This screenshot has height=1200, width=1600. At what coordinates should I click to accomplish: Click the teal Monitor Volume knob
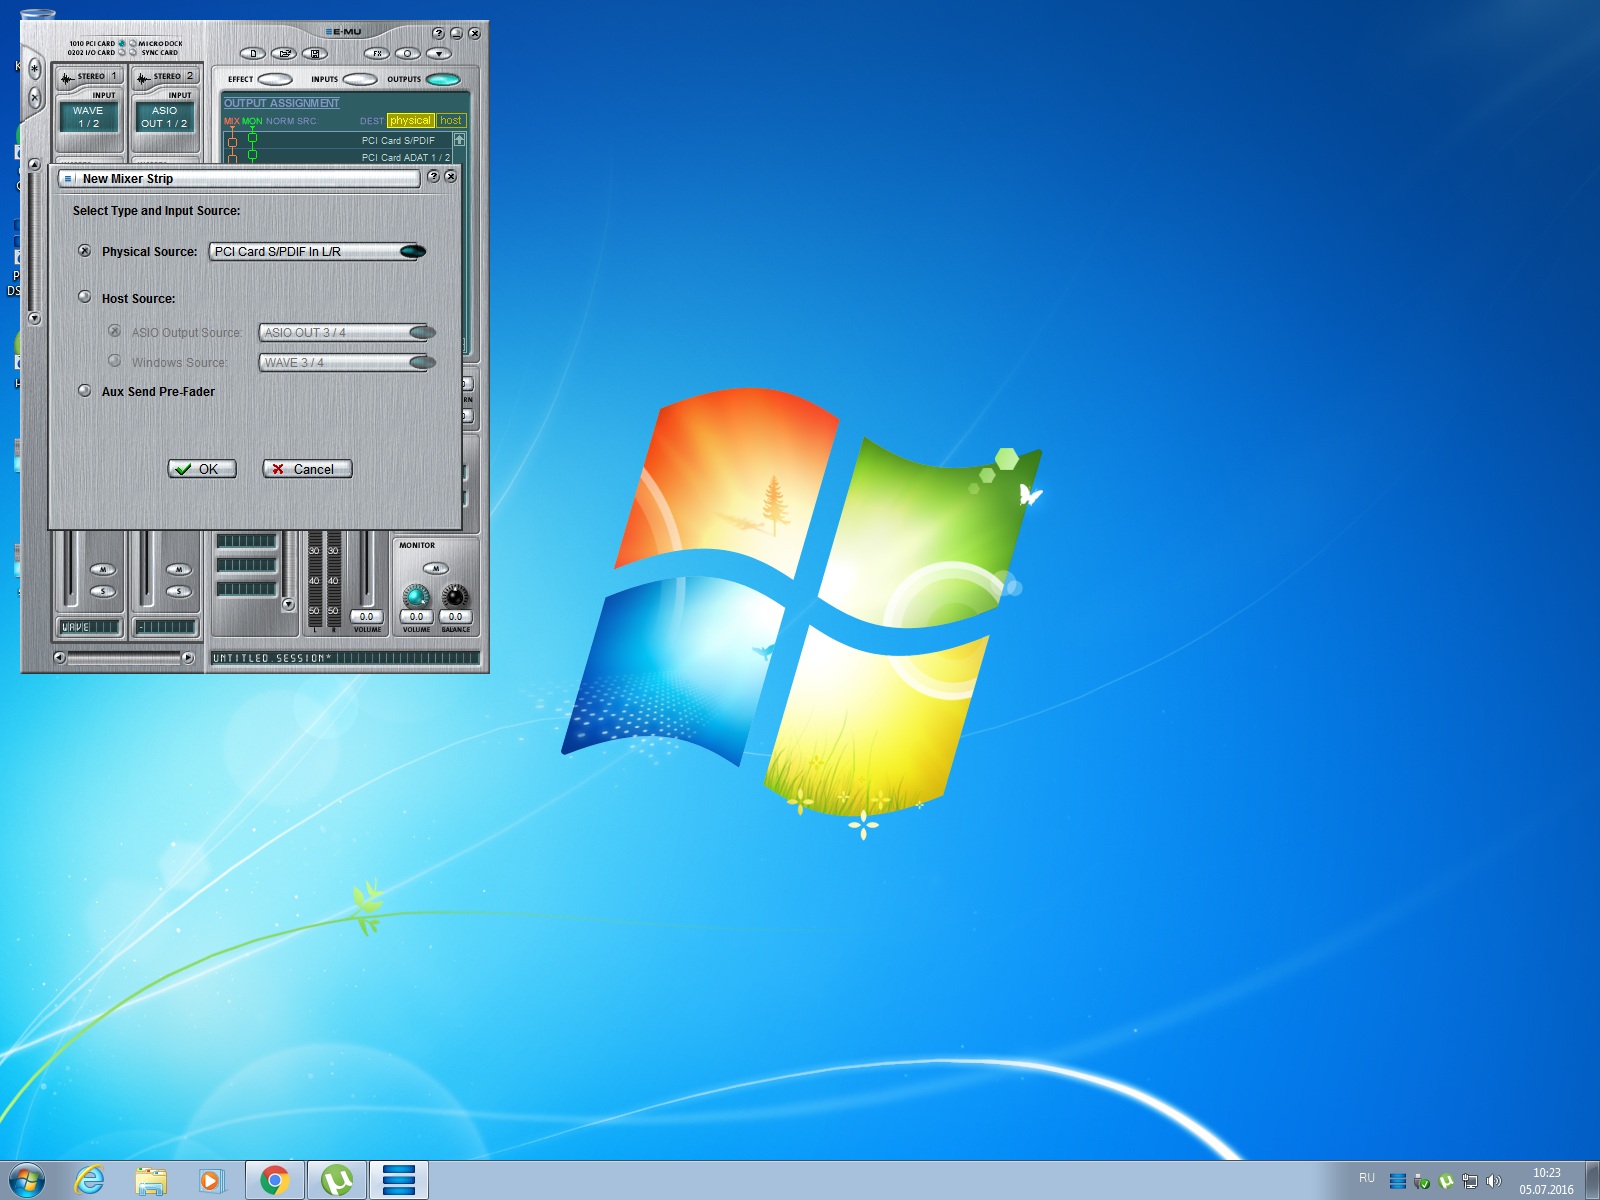click(x=416, y=597)
